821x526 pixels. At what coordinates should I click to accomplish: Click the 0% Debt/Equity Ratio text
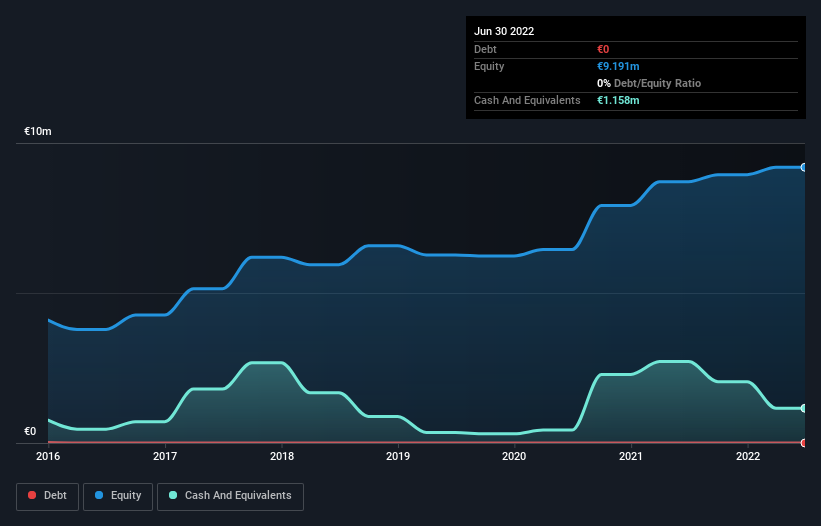649,83
